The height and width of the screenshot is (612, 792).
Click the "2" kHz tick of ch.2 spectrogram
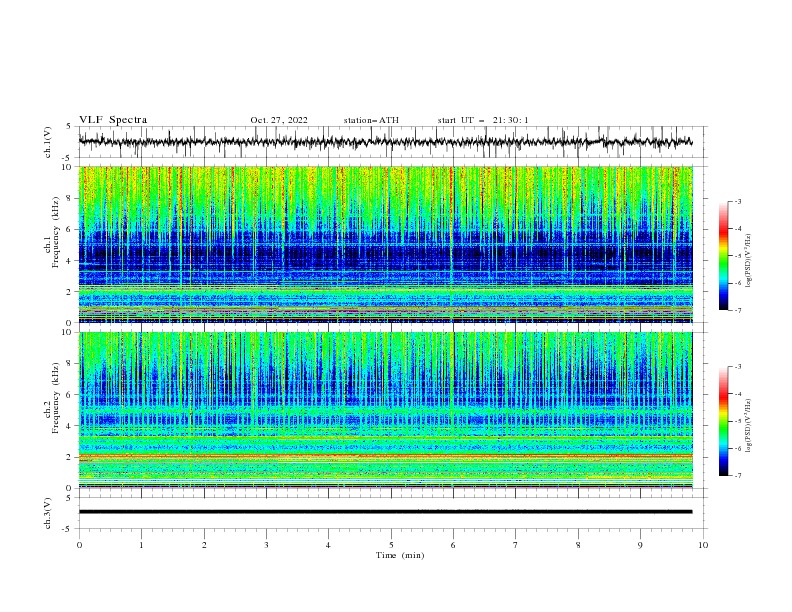tap(70, 457)
